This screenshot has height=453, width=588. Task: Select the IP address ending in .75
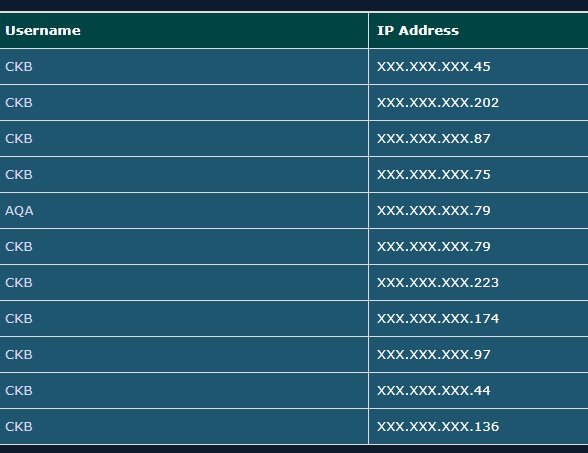click(x=434, y=175)
